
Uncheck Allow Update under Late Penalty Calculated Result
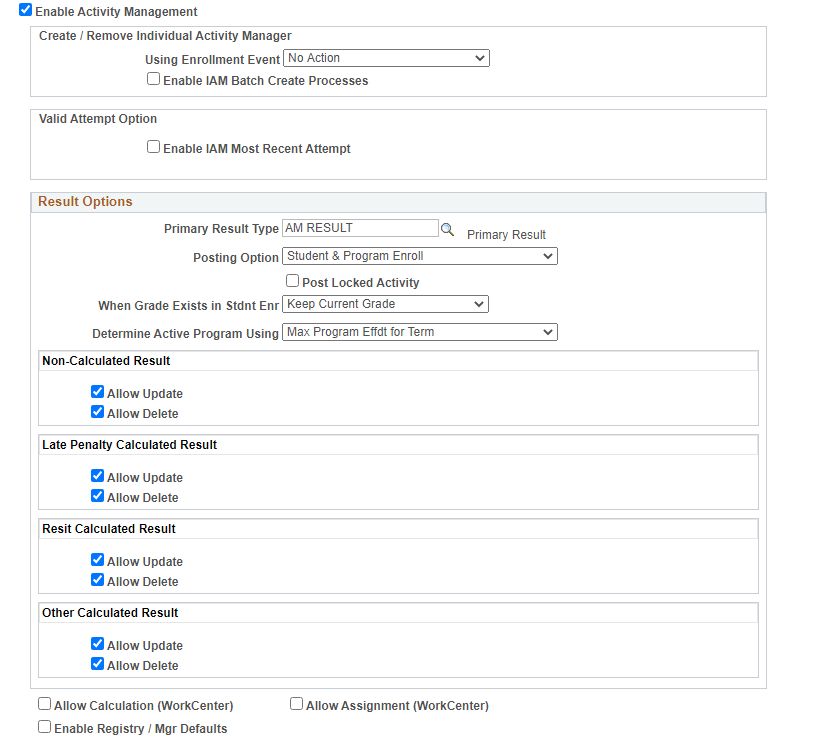coord(97,476)
